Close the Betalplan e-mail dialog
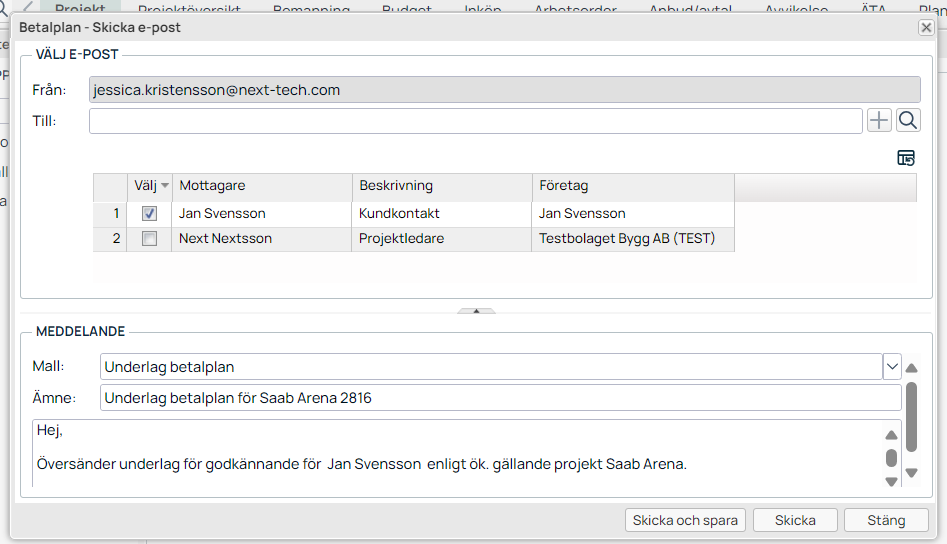 tap(925, 27)
